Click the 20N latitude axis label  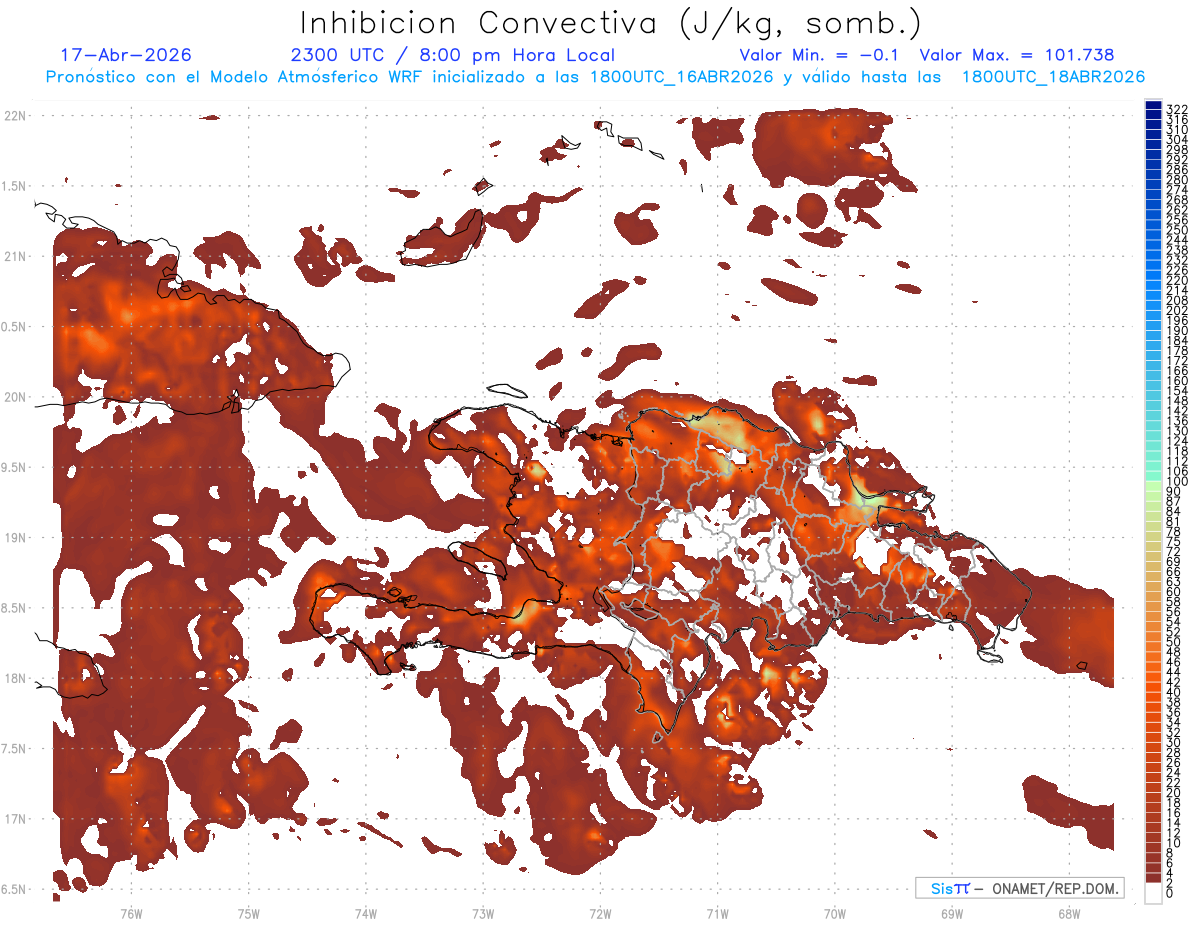pos(14,397)
